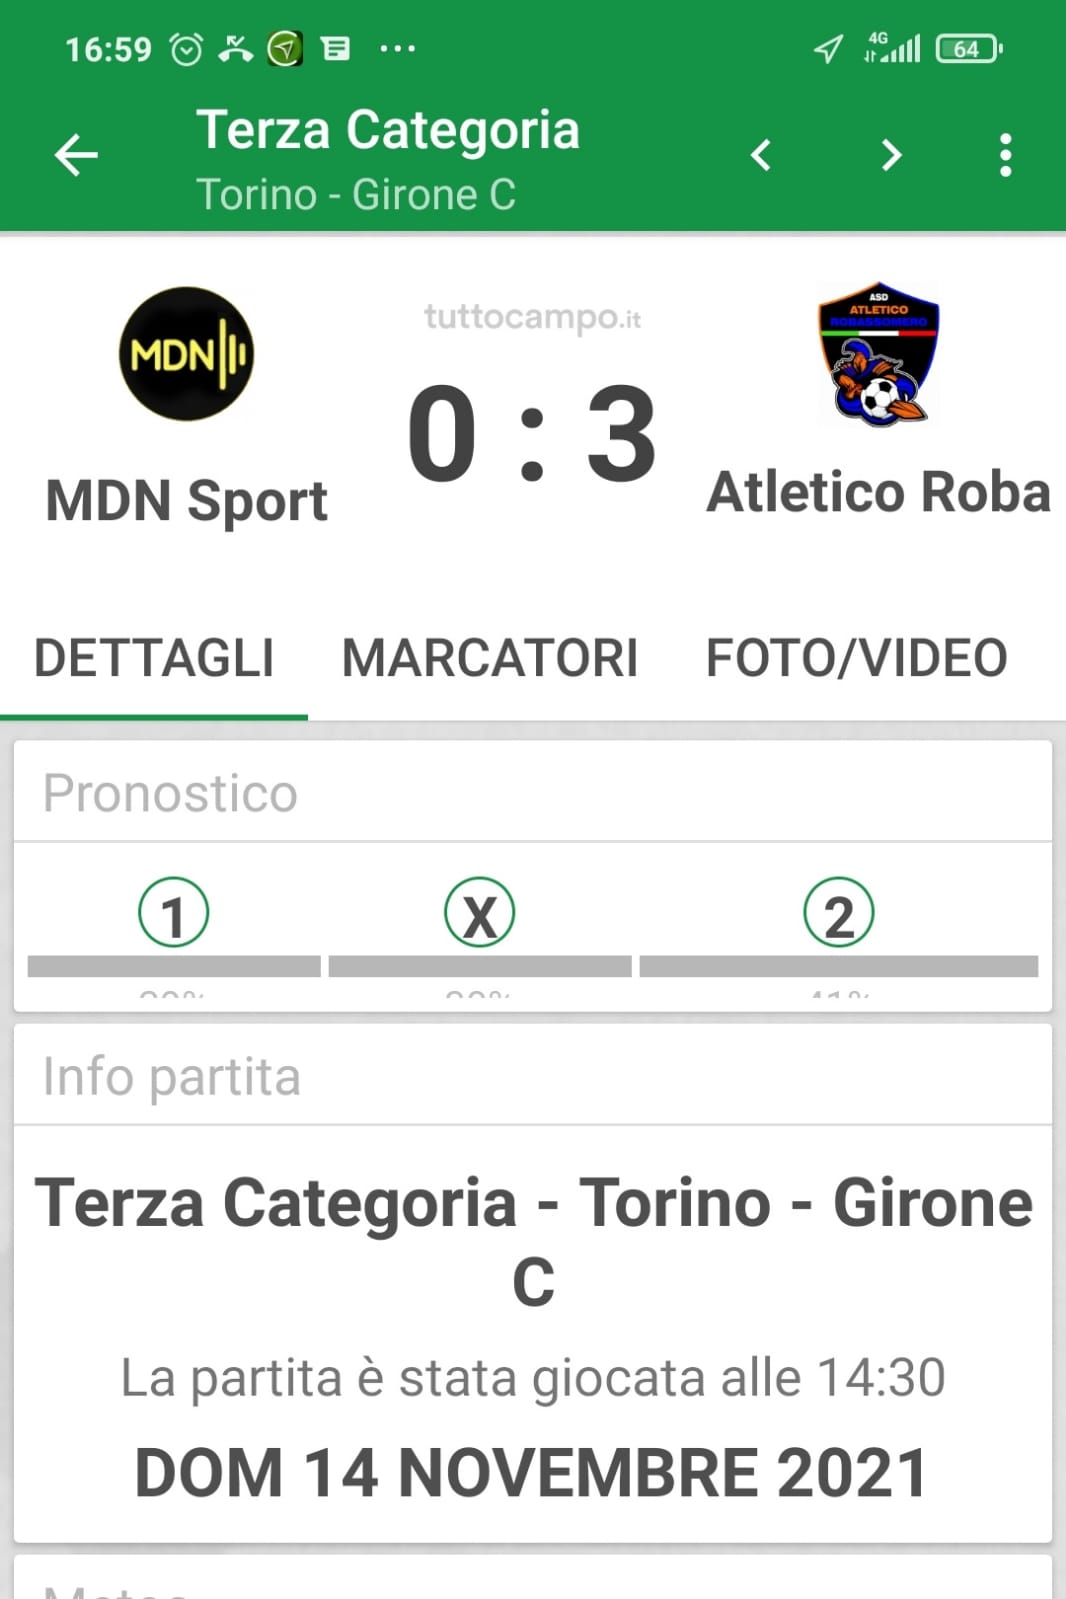The height and width of the screenshot is (1599, 1066).
Task: Go to next match with right chevron
Action: [891, 155]
